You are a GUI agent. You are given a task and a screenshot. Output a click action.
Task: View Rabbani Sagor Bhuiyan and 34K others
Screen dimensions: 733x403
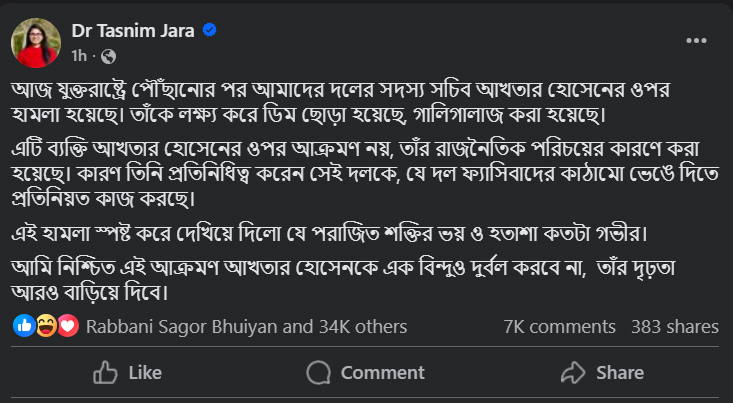pyautogui.click(x=247, y=326)
